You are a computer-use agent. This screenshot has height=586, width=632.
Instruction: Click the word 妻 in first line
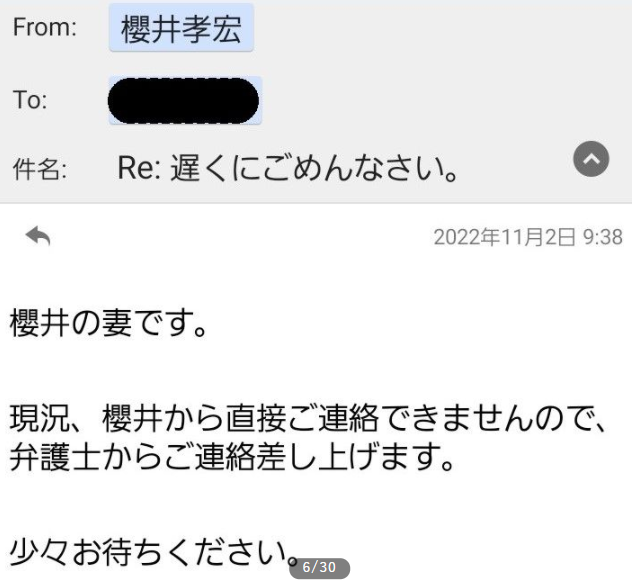click(117, 323)
